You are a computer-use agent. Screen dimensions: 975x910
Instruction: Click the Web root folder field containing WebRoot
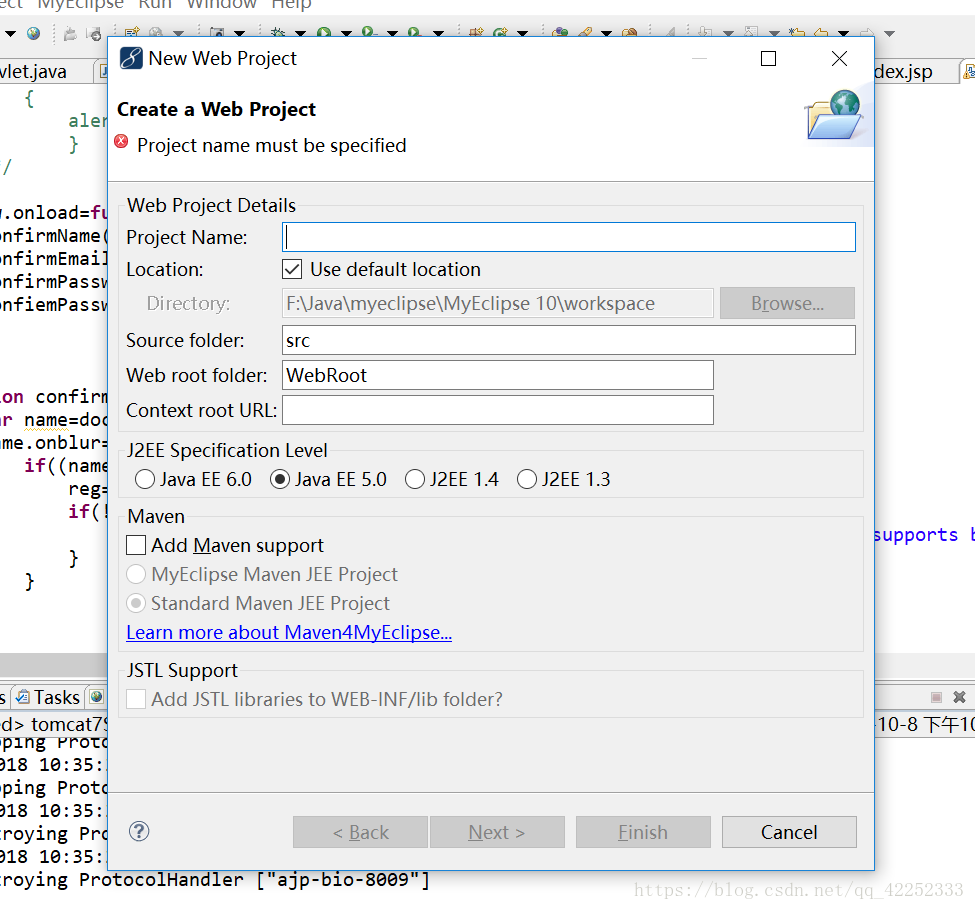pyautogui.click(x=497, y=375)
